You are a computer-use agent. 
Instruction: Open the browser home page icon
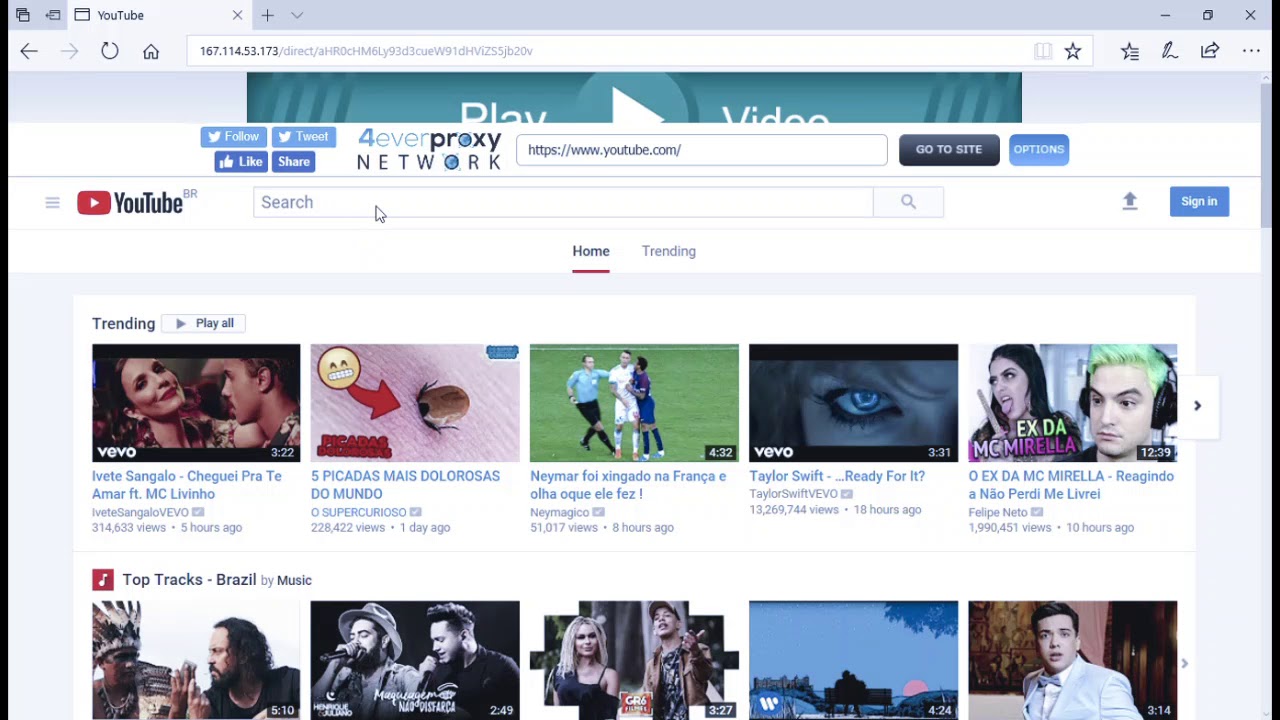[x=151, y=51]
